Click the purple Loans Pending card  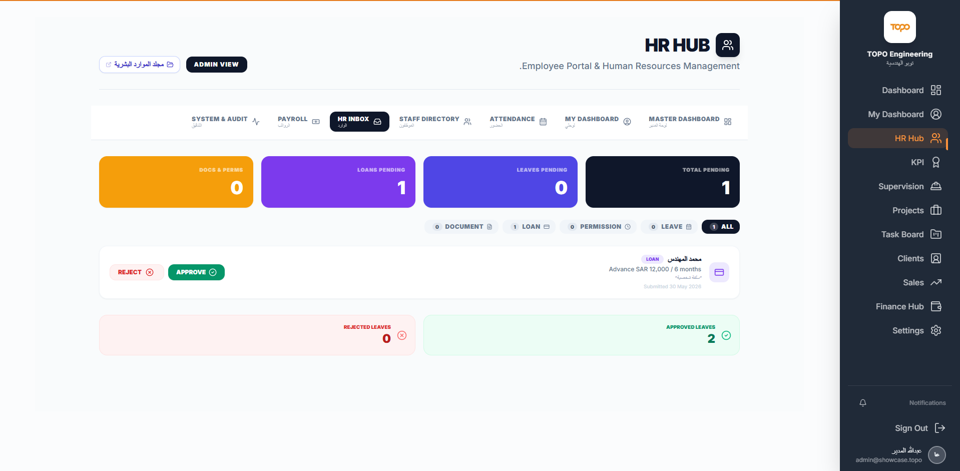tap(338, 182)
